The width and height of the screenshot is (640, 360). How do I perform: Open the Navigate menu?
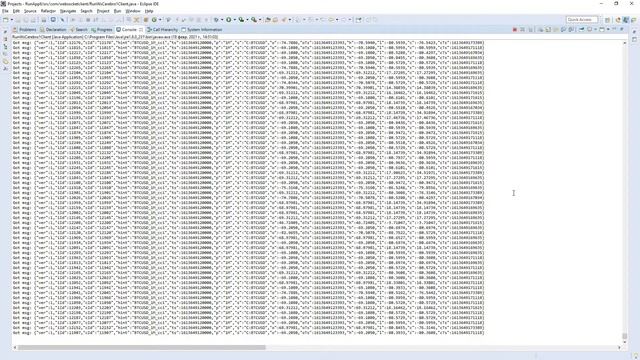(x=68, y=11)
